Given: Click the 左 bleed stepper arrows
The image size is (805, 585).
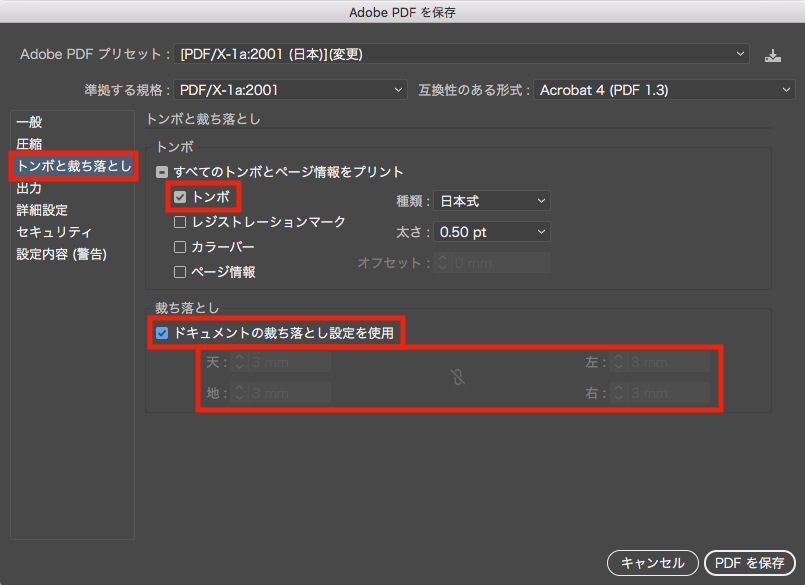Looking at the screenshot, I should (619, 363).
